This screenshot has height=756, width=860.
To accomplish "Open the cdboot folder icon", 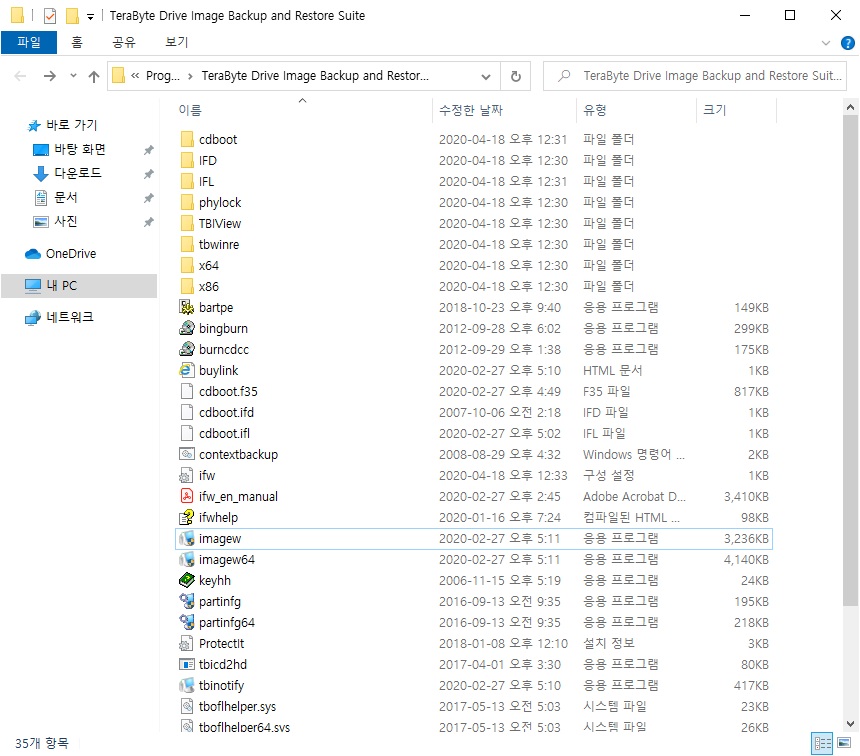I will pos(187,139).
